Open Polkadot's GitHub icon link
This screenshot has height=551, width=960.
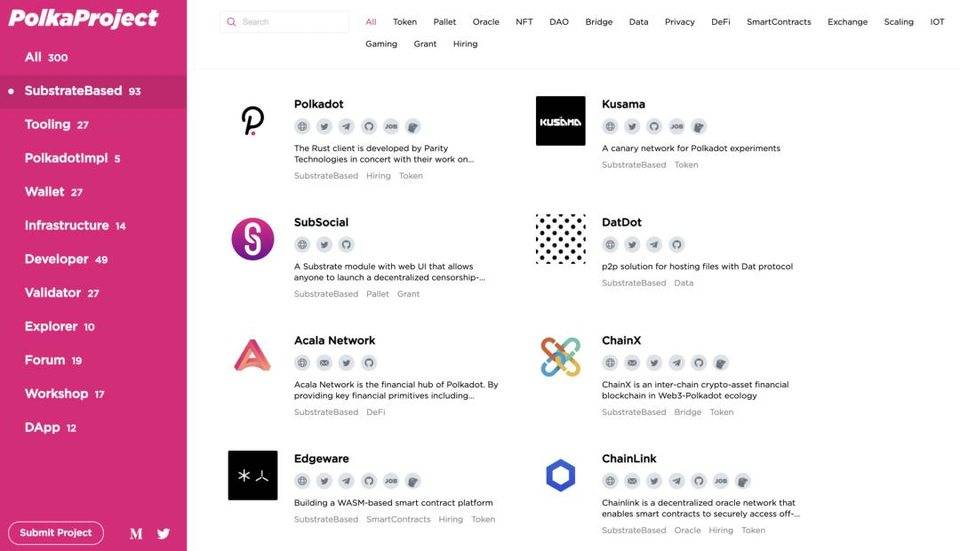tap(368, 126)
